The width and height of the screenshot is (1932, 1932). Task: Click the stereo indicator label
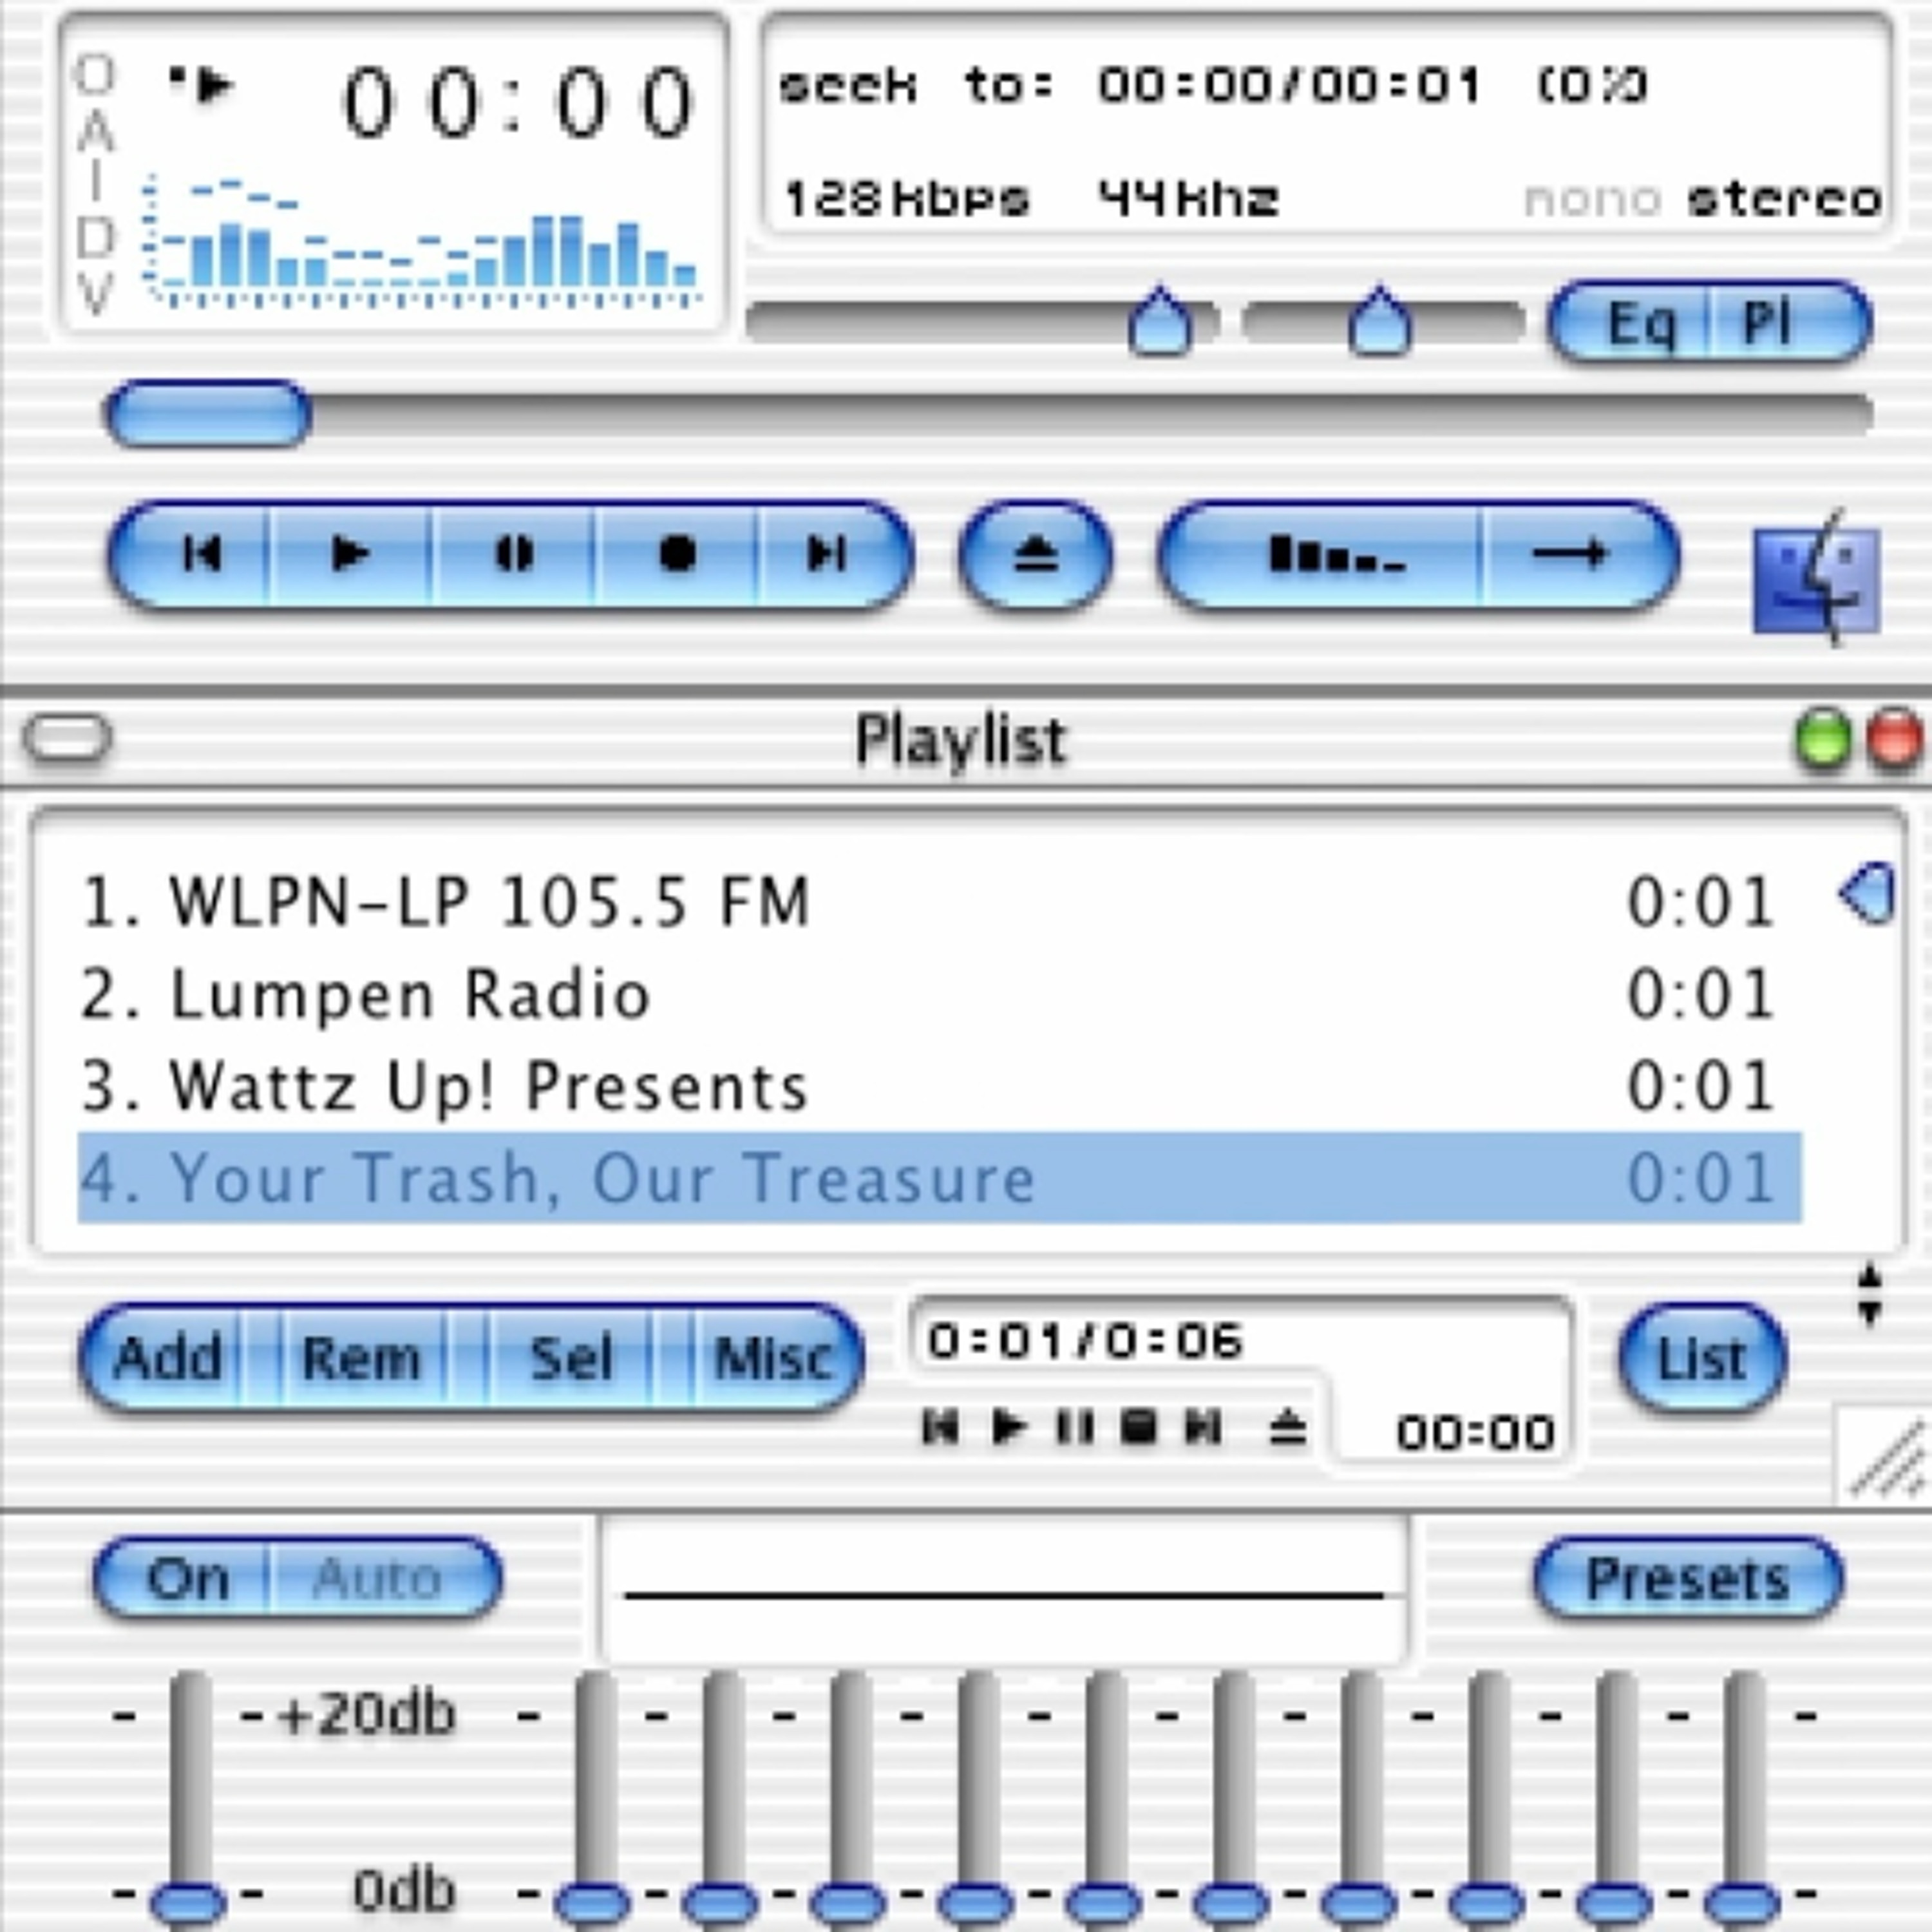pyautogui.click(x=1784, y=200)
